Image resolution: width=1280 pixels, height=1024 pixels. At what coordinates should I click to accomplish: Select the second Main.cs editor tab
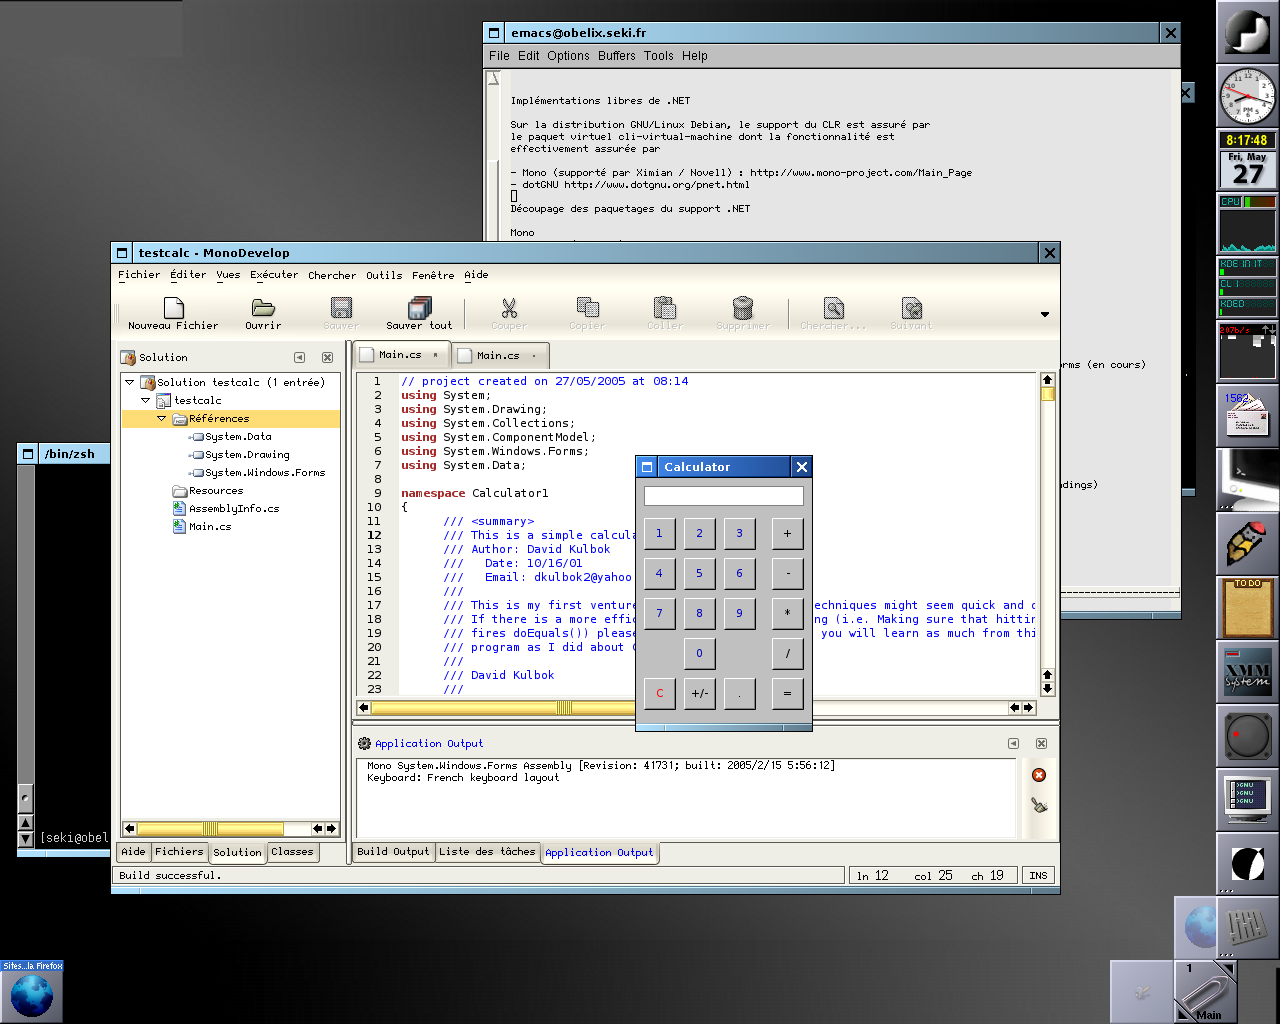pyautogui.click(x=499, y=355)
